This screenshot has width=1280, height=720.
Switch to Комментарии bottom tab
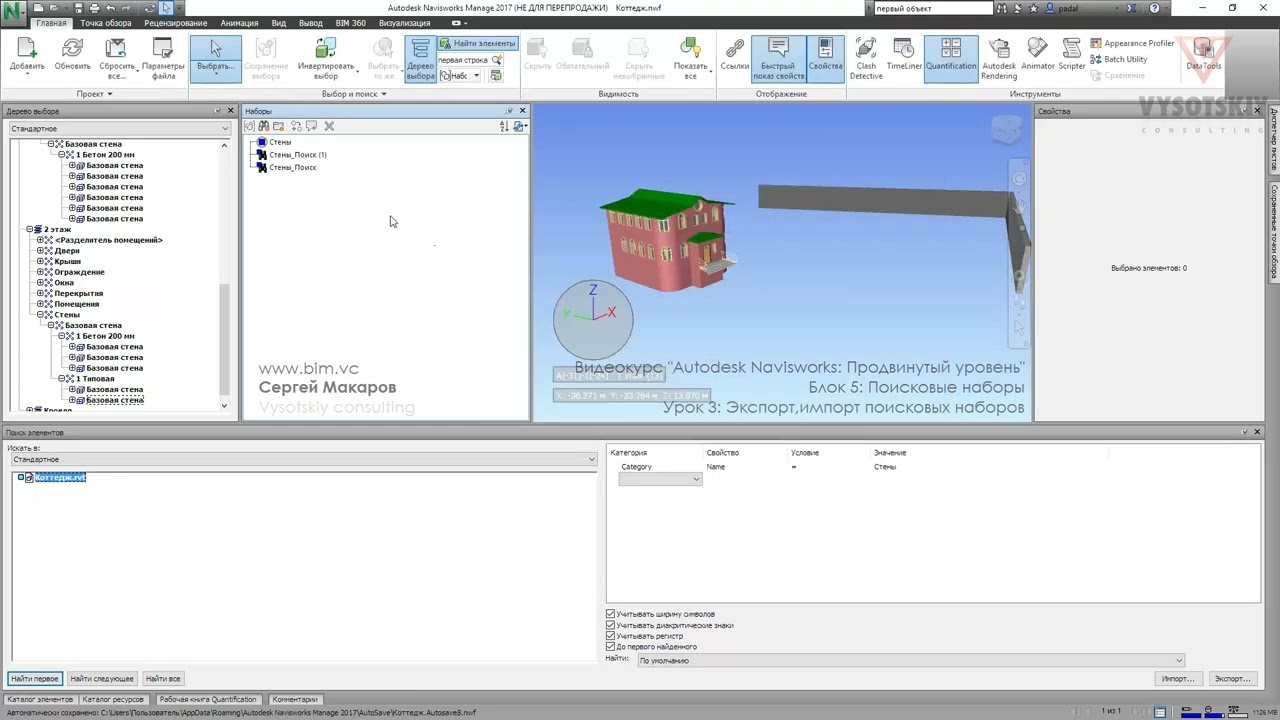pos(295,700)
